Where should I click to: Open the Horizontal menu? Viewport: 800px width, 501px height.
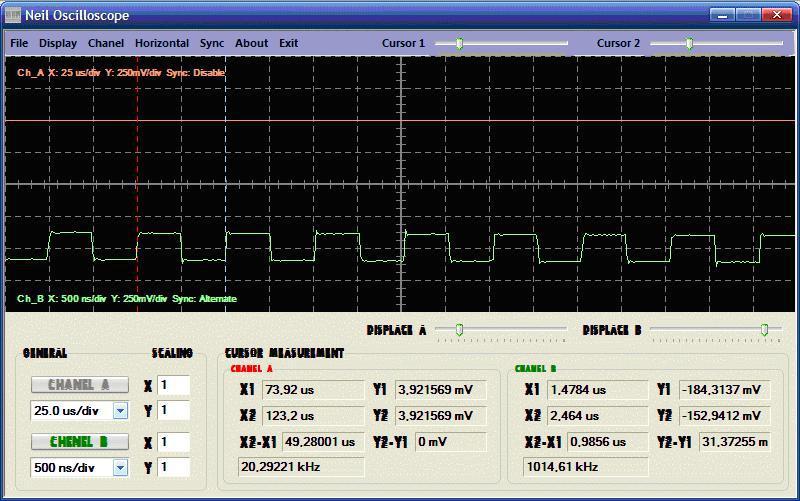coord(162,43)
